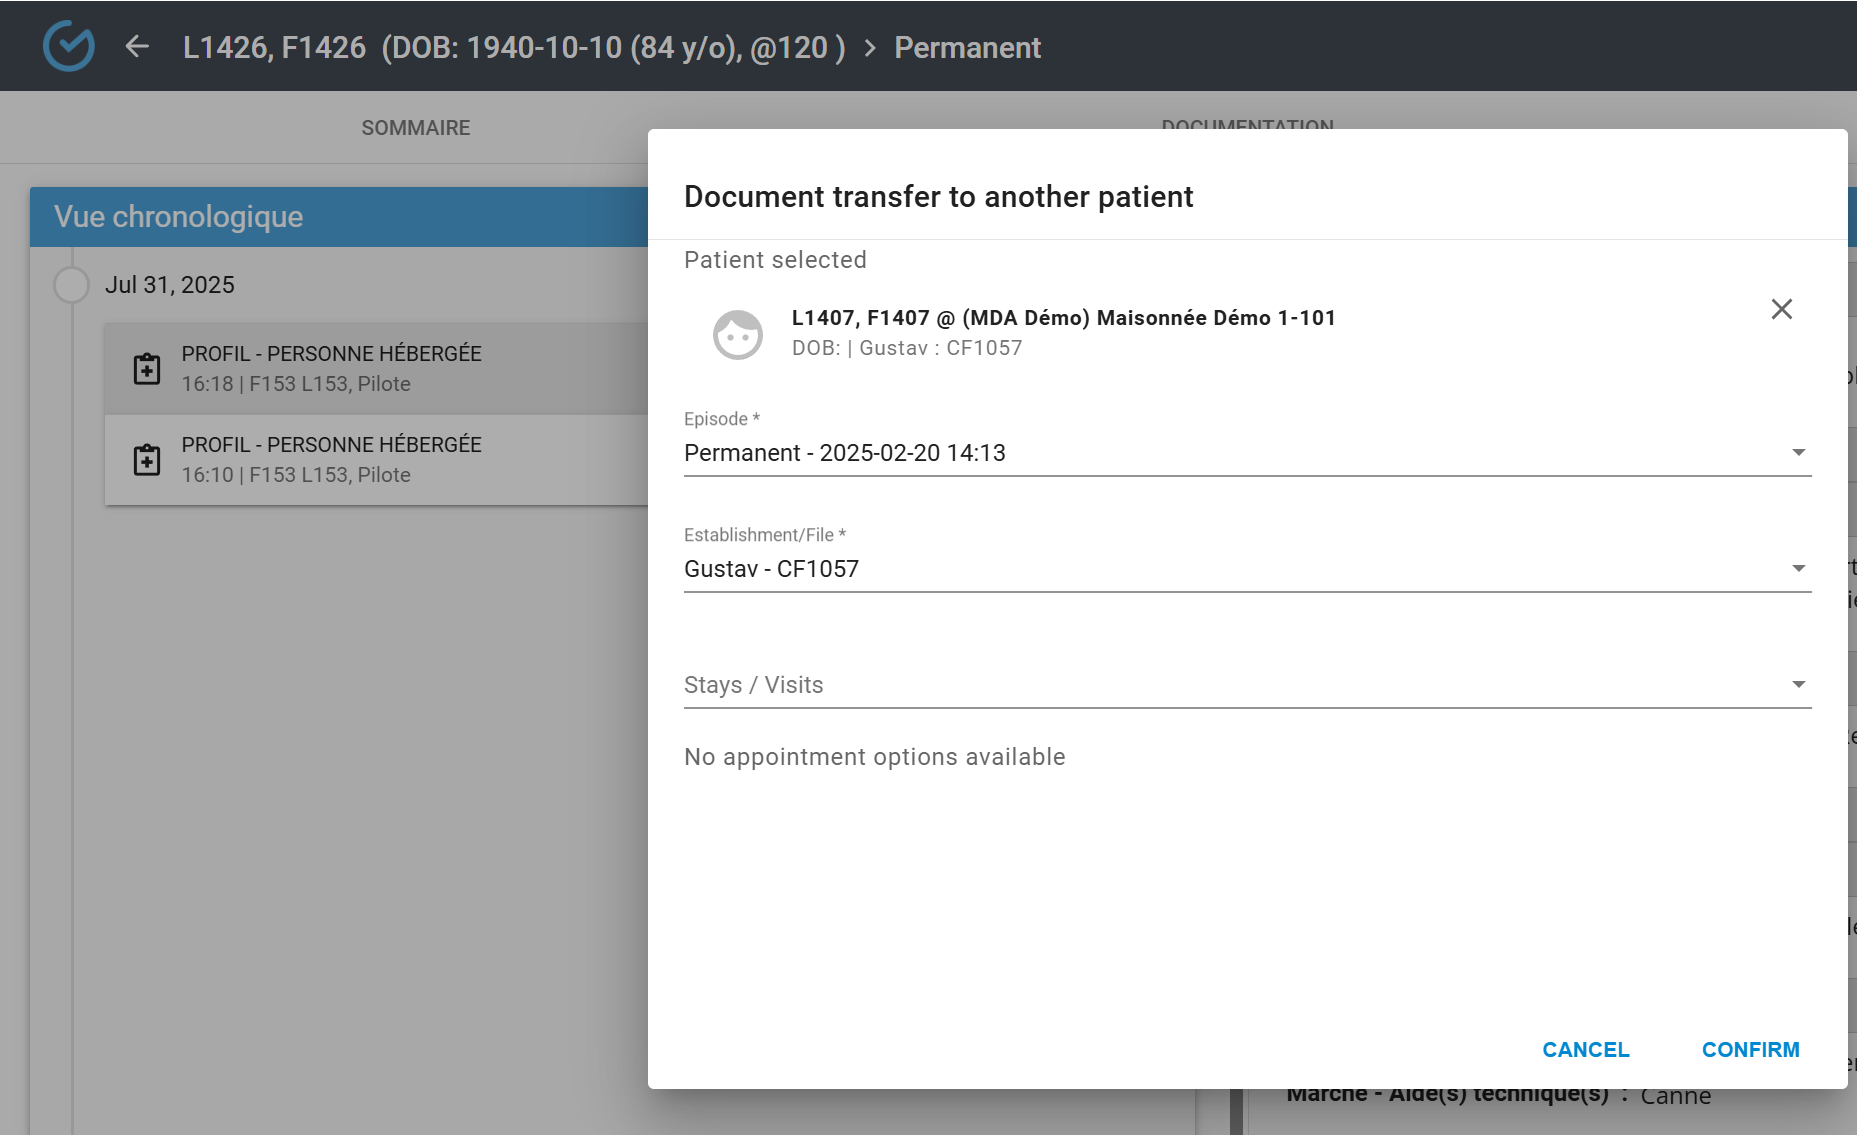Click the Jul 31, 2025 timeline circle
This screenshot has width=1857, height=1135.
tap(71, 285)
